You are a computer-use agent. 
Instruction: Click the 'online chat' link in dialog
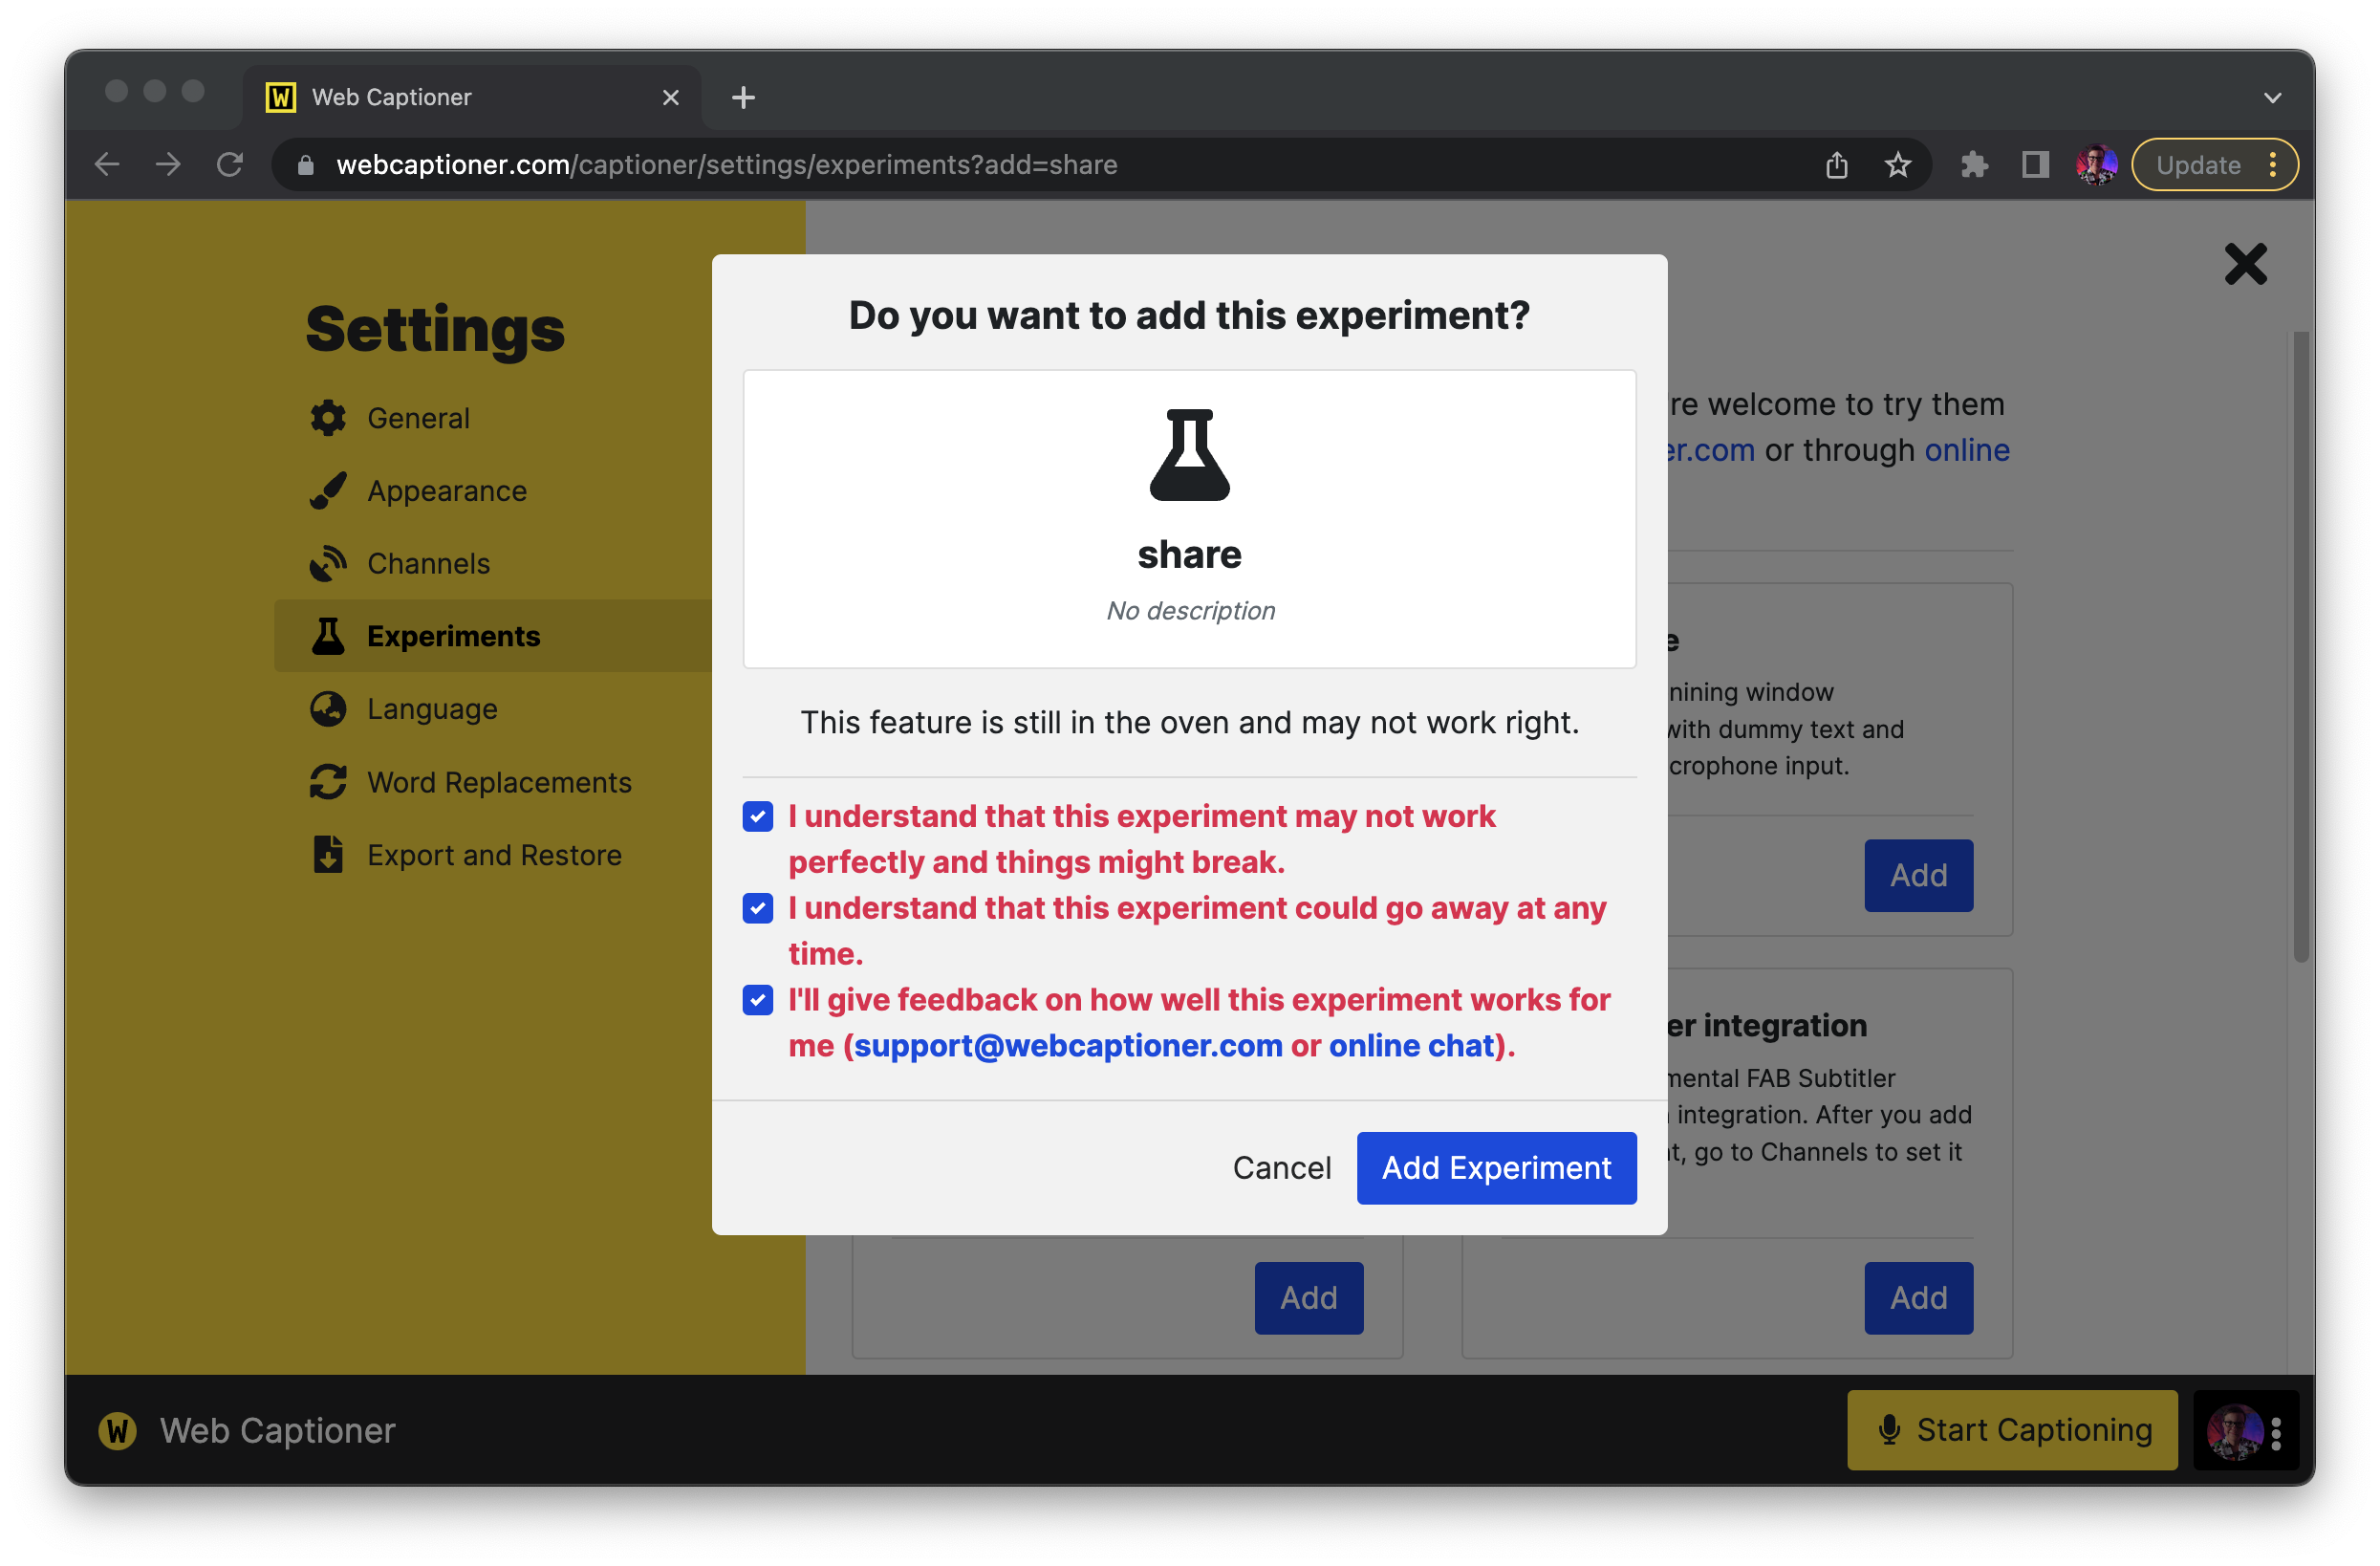pyautogui.click(x=1411, y=1046)
